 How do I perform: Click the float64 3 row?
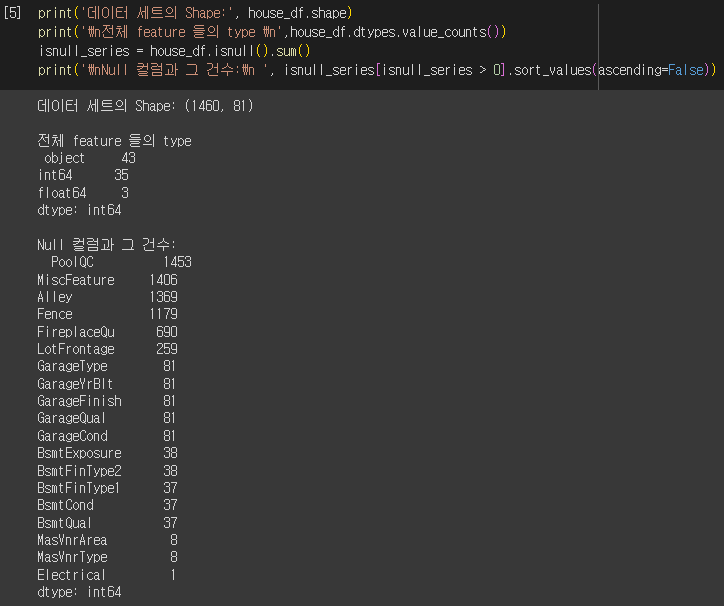click(83, 193)
